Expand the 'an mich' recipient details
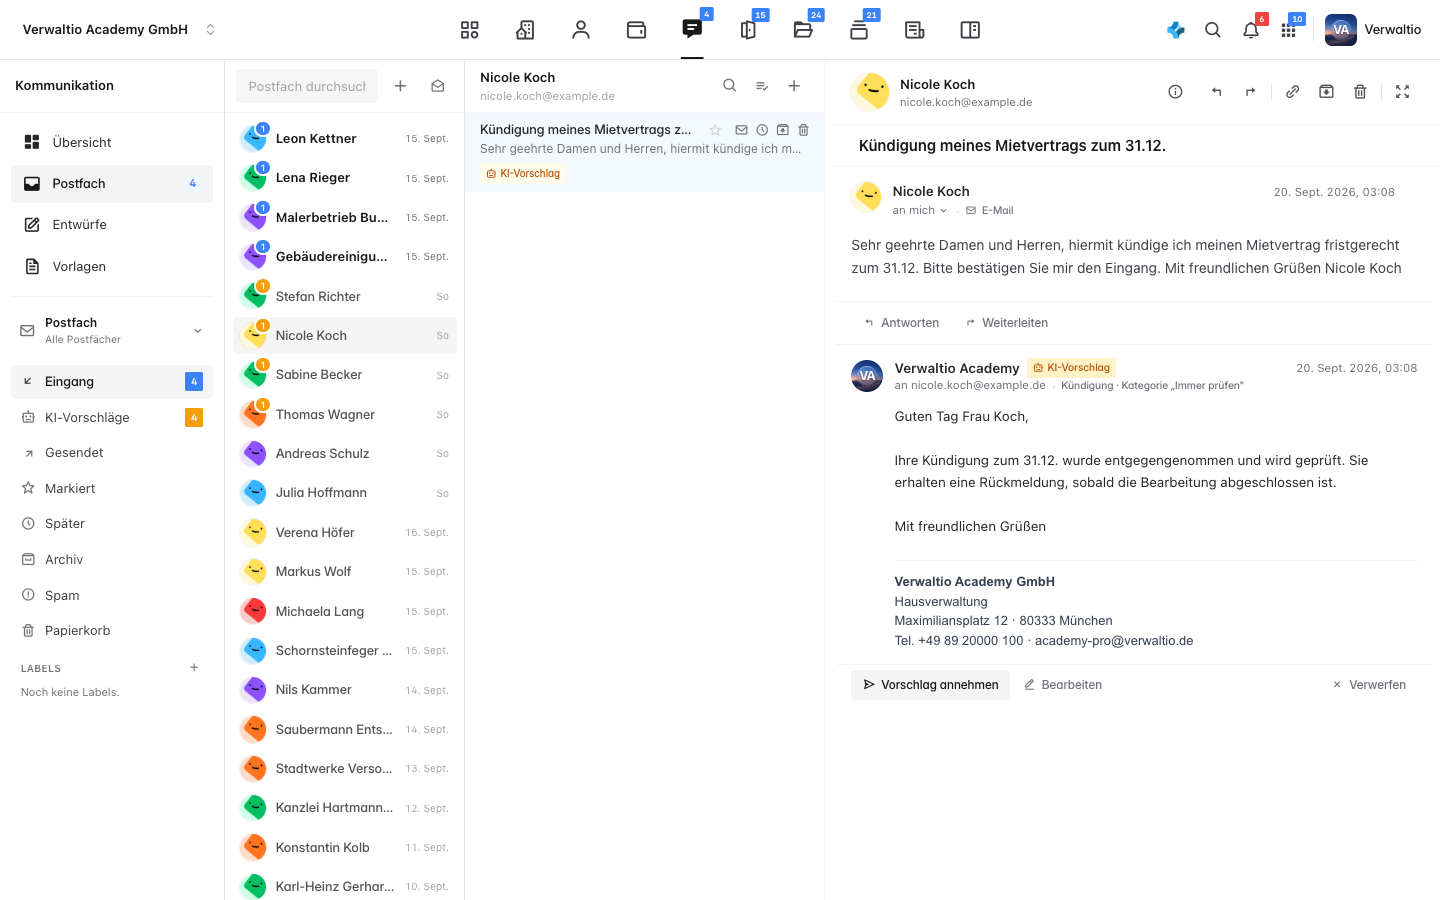The height and width of the screenshot is (900, 1440). tap(920, 211)
